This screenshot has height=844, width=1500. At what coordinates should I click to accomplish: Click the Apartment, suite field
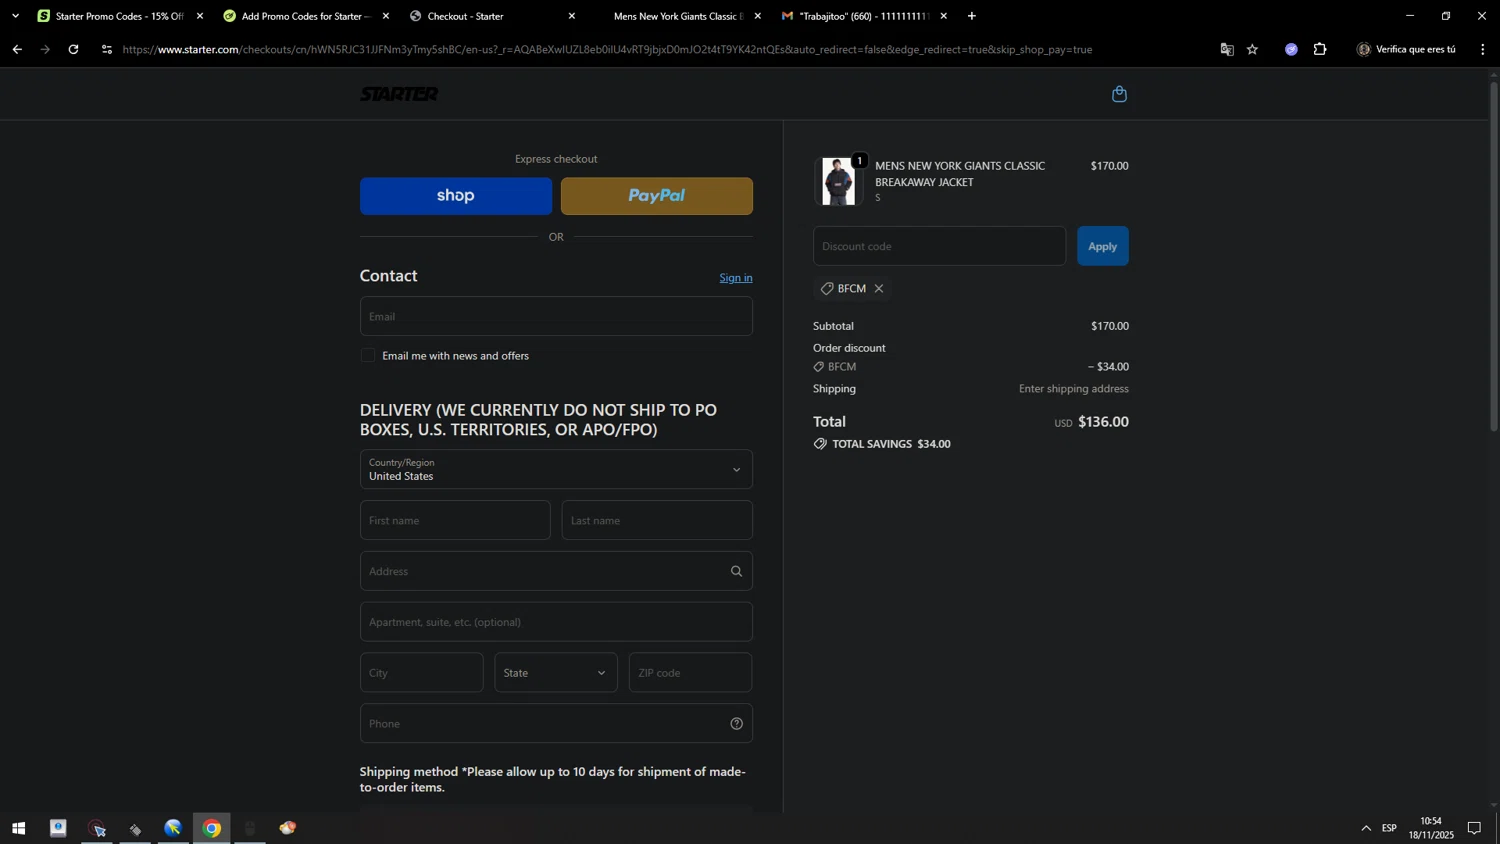tap(556, 622)
